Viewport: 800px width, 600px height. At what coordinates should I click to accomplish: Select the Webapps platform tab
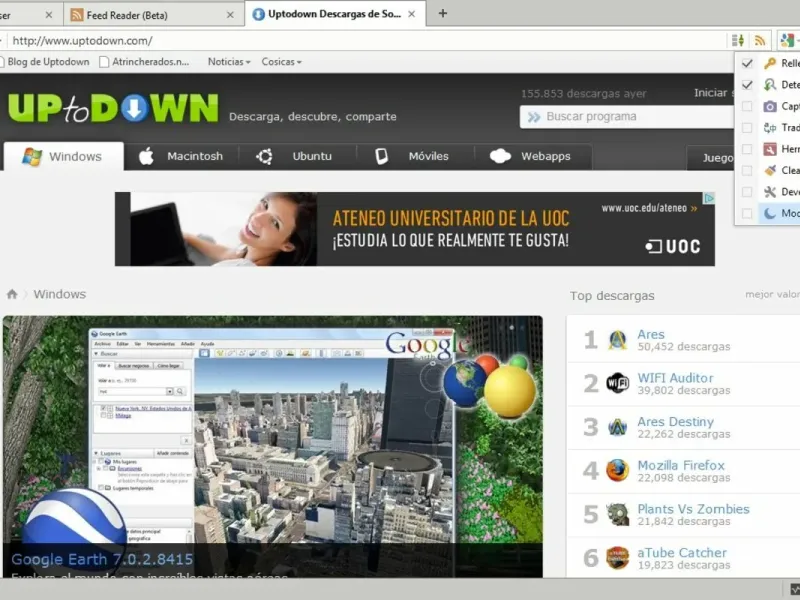(533, 156)
